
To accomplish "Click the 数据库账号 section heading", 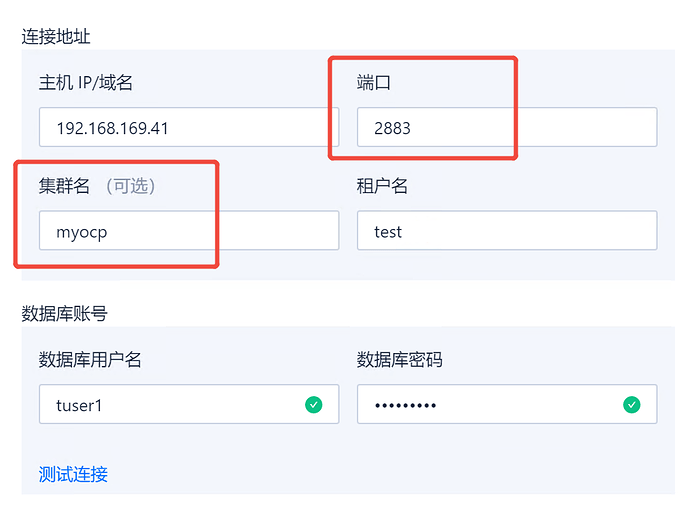I will point(64,313).
